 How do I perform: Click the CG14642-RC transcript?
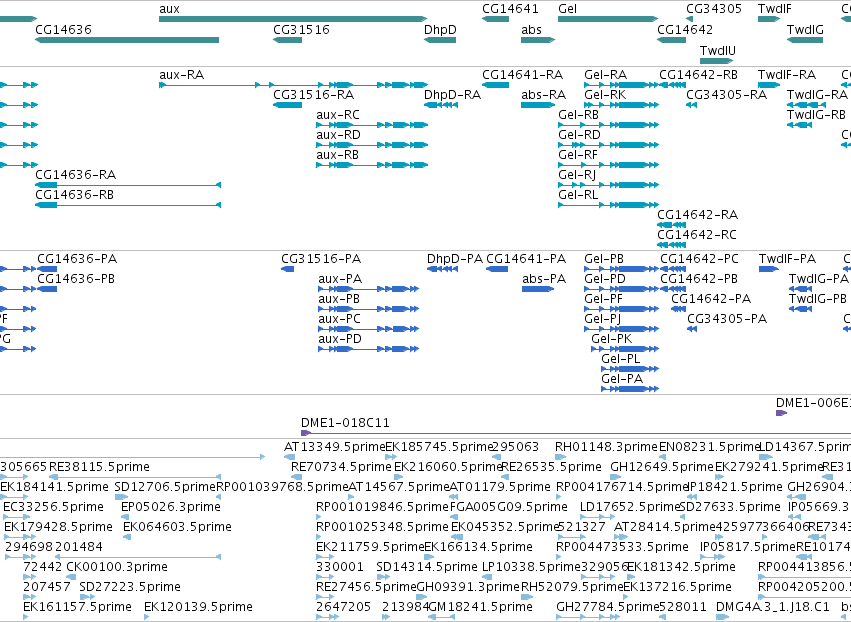tap(671, 245)
